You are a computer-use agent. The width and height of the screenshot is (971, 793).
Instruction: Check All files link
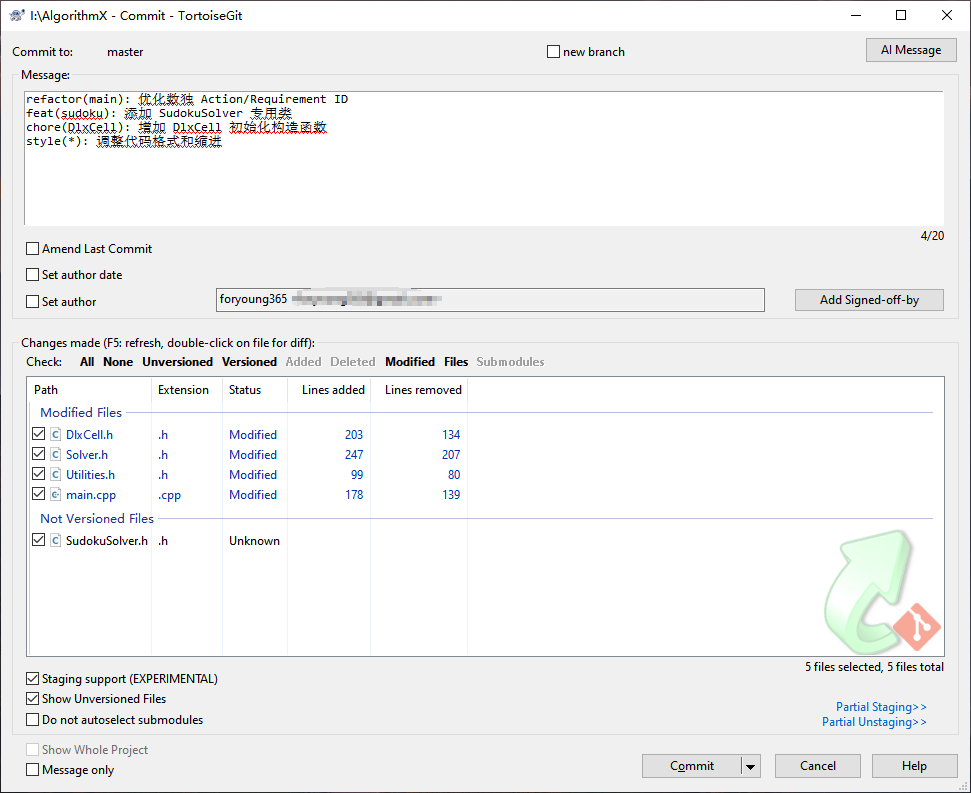pos(87,362)
